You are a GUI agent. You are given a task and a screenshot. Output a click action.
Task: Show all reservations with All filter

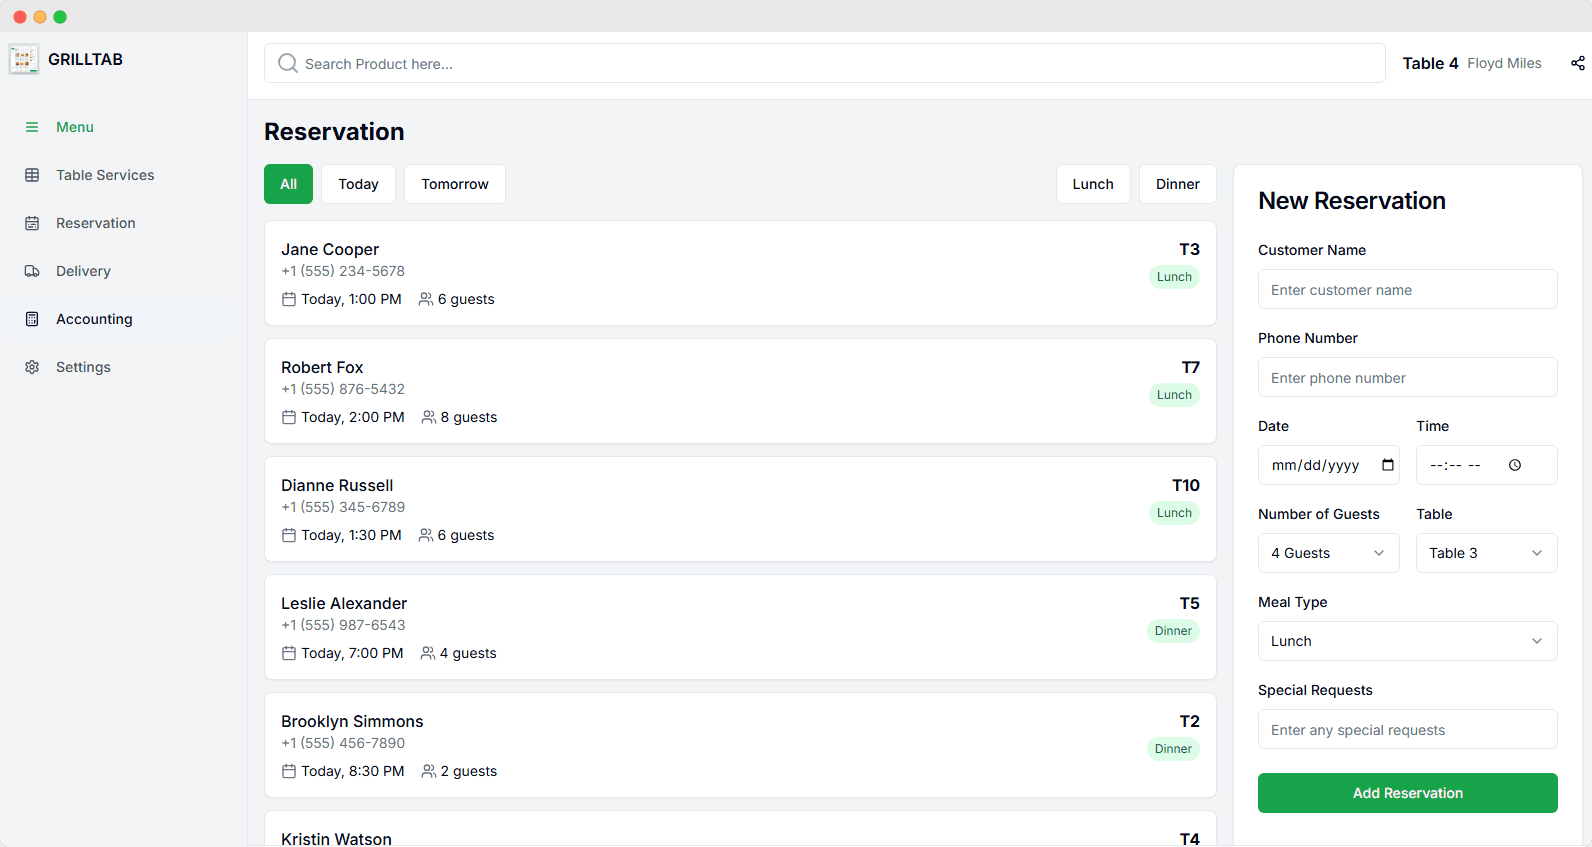[288, 184]
